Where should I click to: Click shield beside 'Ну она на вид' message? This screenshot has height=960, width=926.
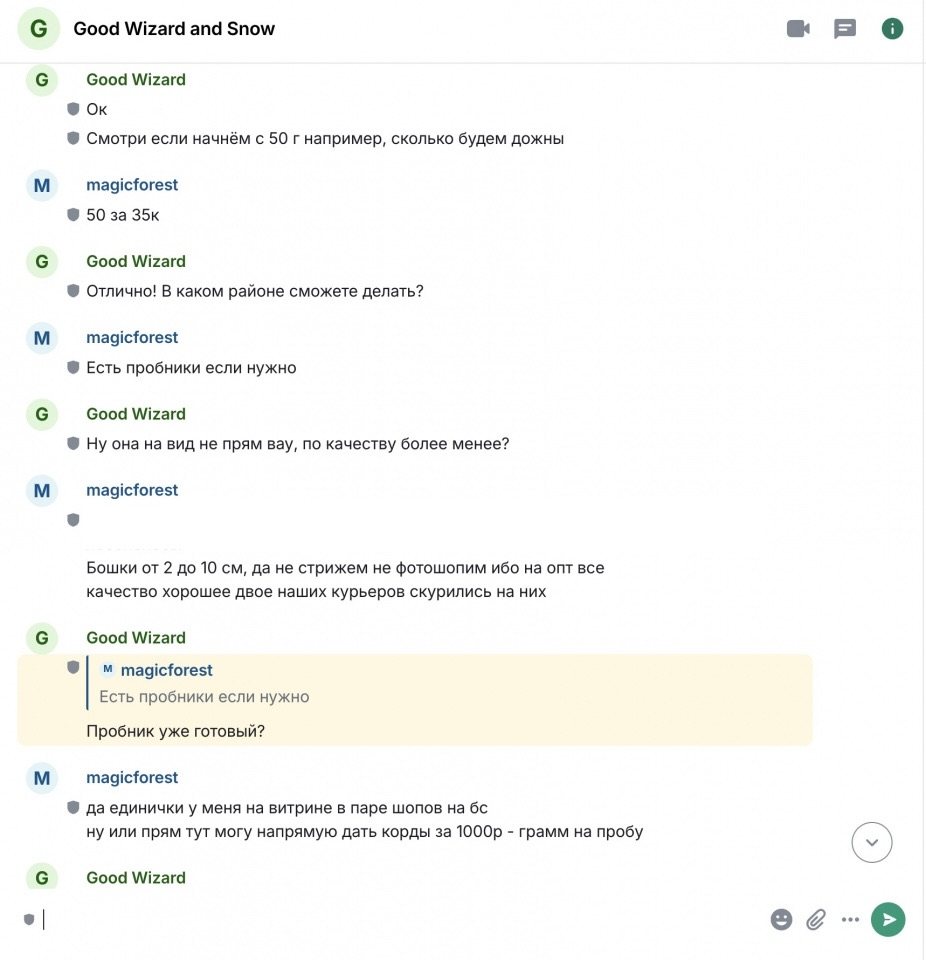tap(73, 443)
